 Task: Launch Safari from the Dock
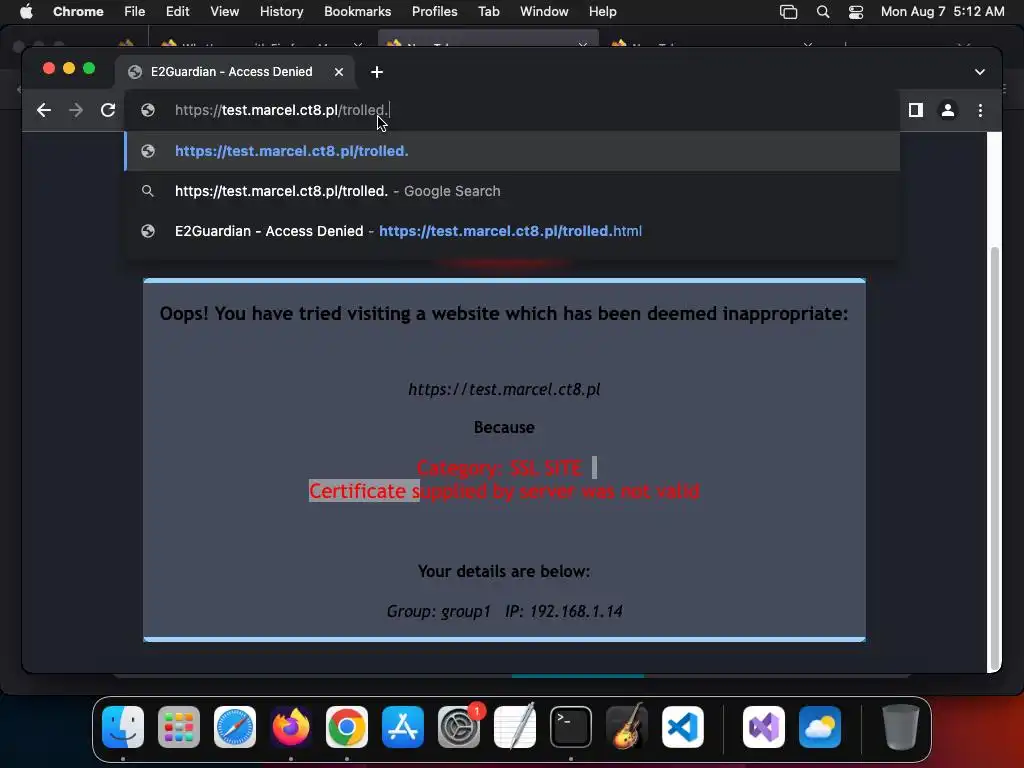click(x=235, y=727)
